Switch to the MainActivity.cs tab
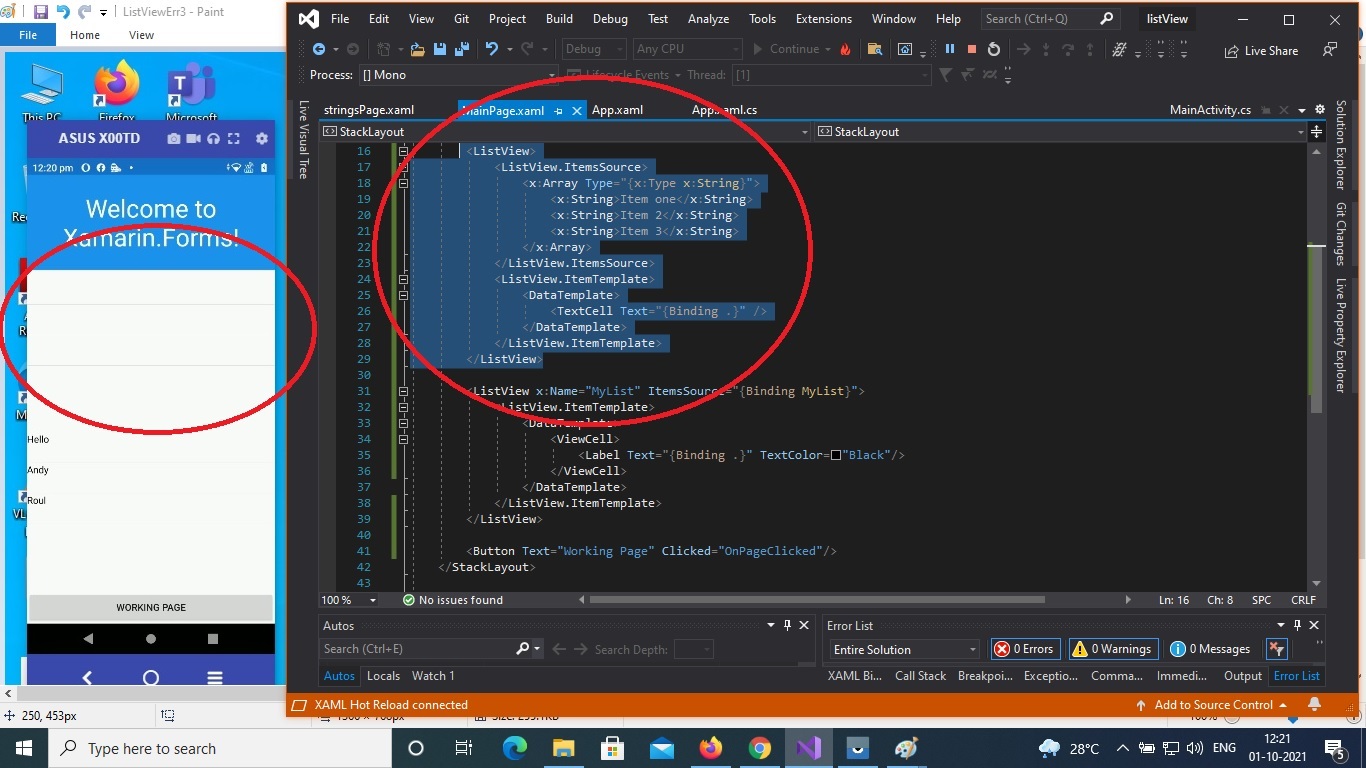Viewport: 1366px width, 768px height. pos(1210,110)
